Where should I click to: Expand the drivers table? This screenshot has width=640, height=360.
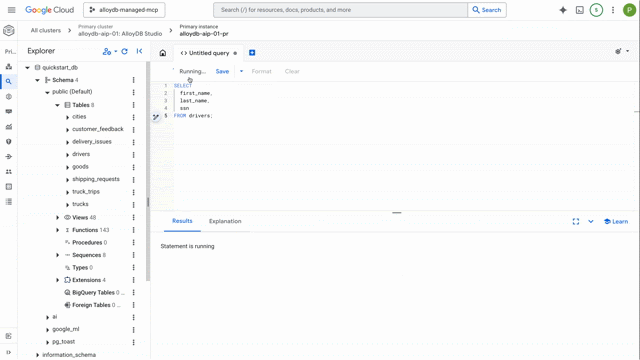tap(67, 155)
